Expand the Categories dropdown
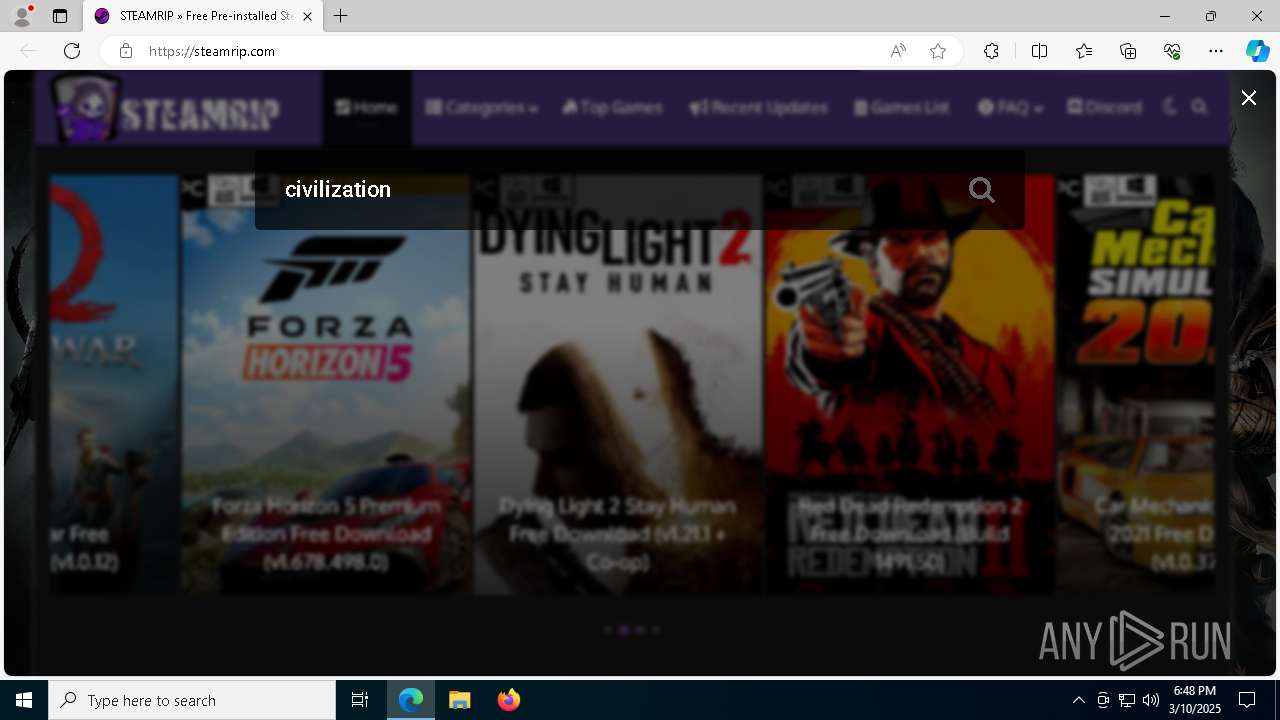Screen dimensions: 1280x720 coord(482,107)
